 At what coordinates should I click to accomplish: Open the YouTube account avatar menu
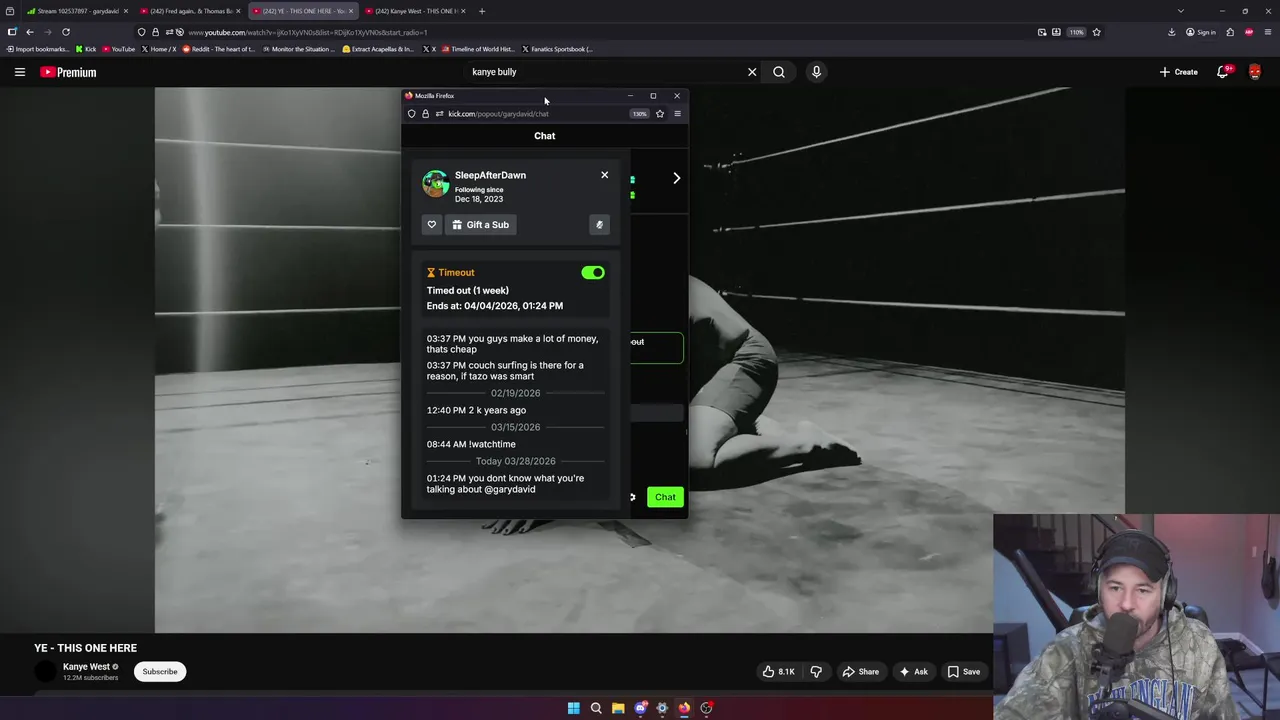pyautogui.click(x=1255, y=72)
